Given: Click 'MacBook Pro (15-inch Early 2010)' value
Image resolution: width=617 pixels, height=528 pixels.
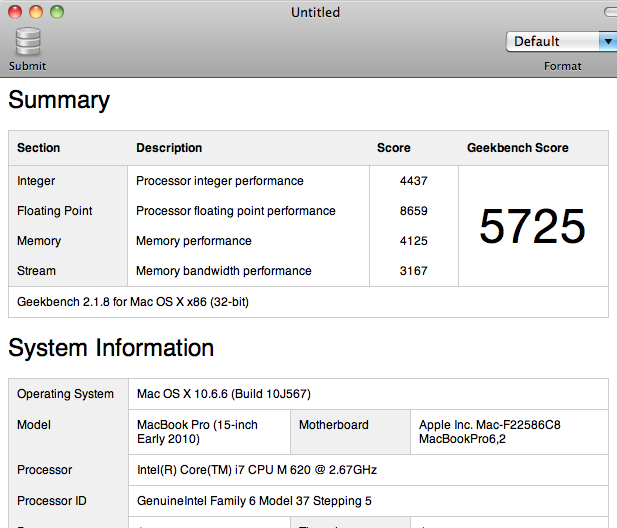Looking at the screenshot, I should point(197,432).
